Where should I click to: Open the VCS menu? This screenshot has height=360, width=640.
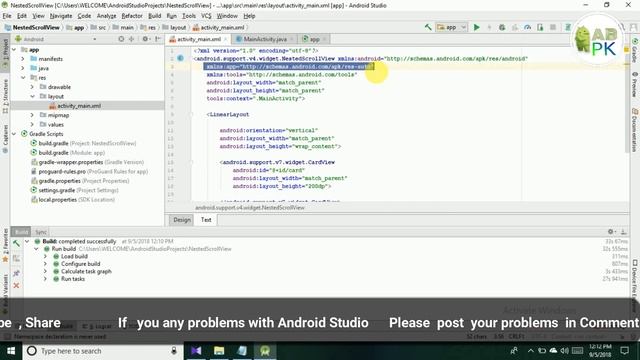tap(206, 16)
